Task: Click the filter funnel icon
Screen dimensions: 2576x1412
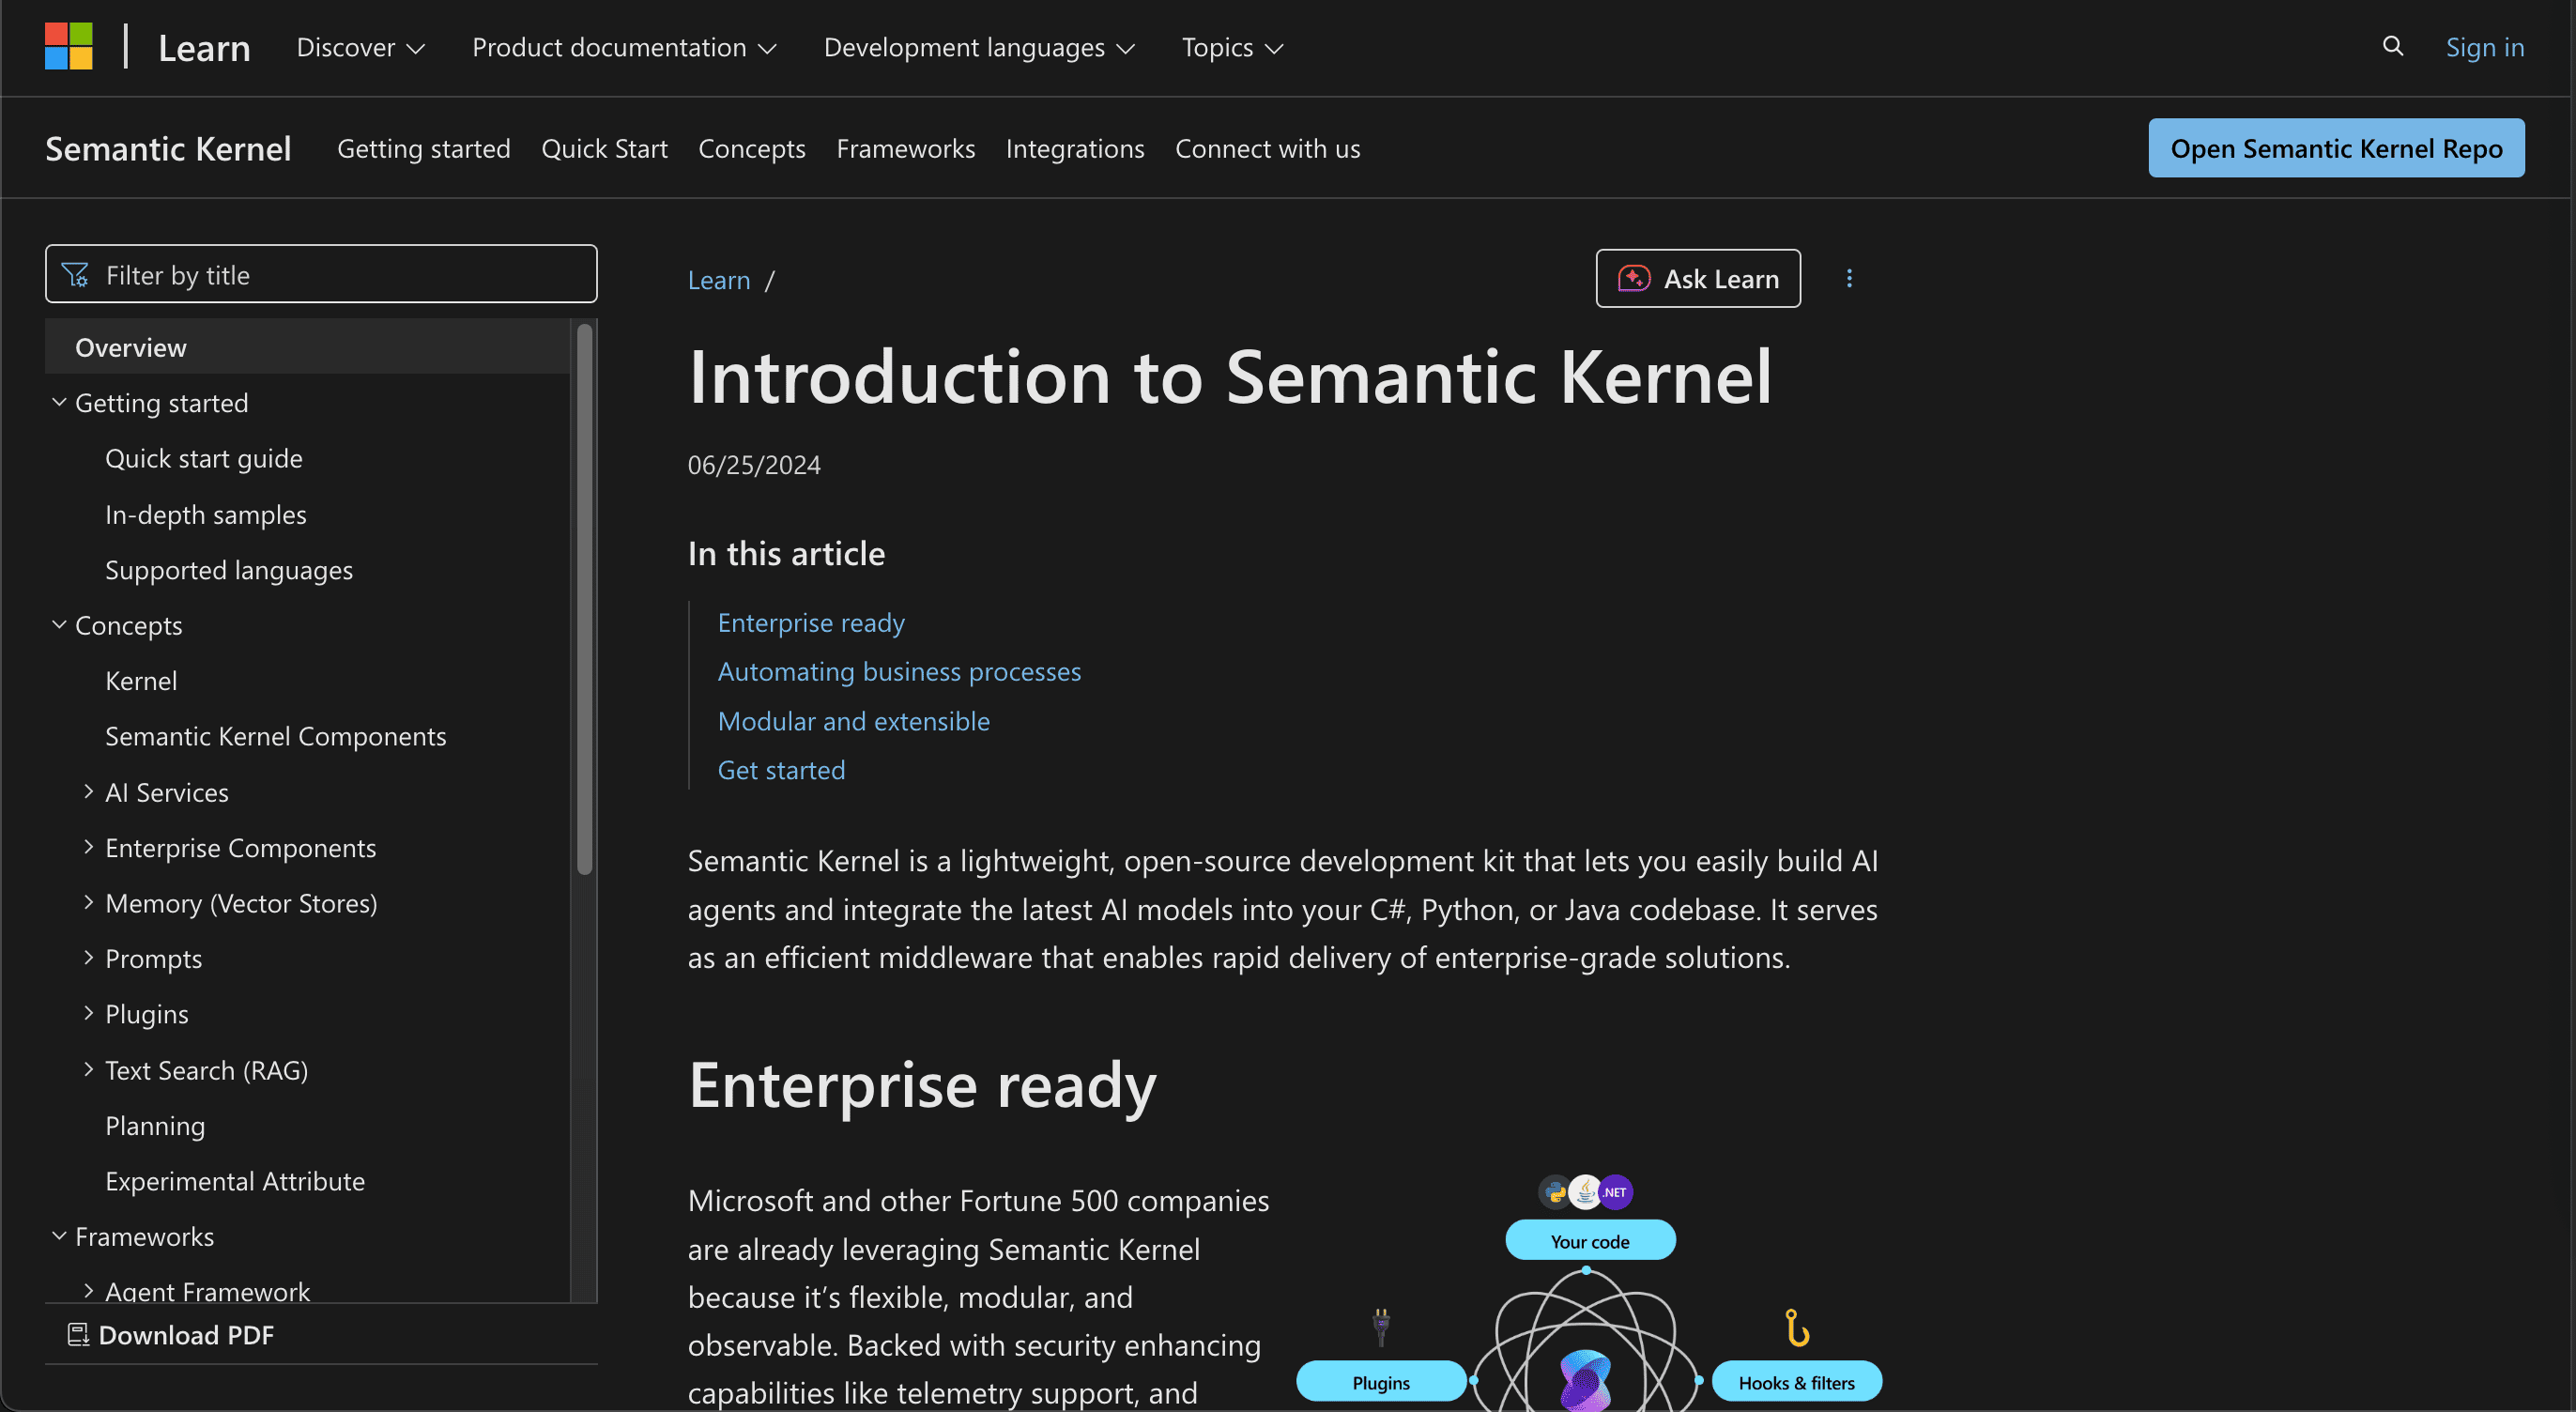Action: [75, 274]
